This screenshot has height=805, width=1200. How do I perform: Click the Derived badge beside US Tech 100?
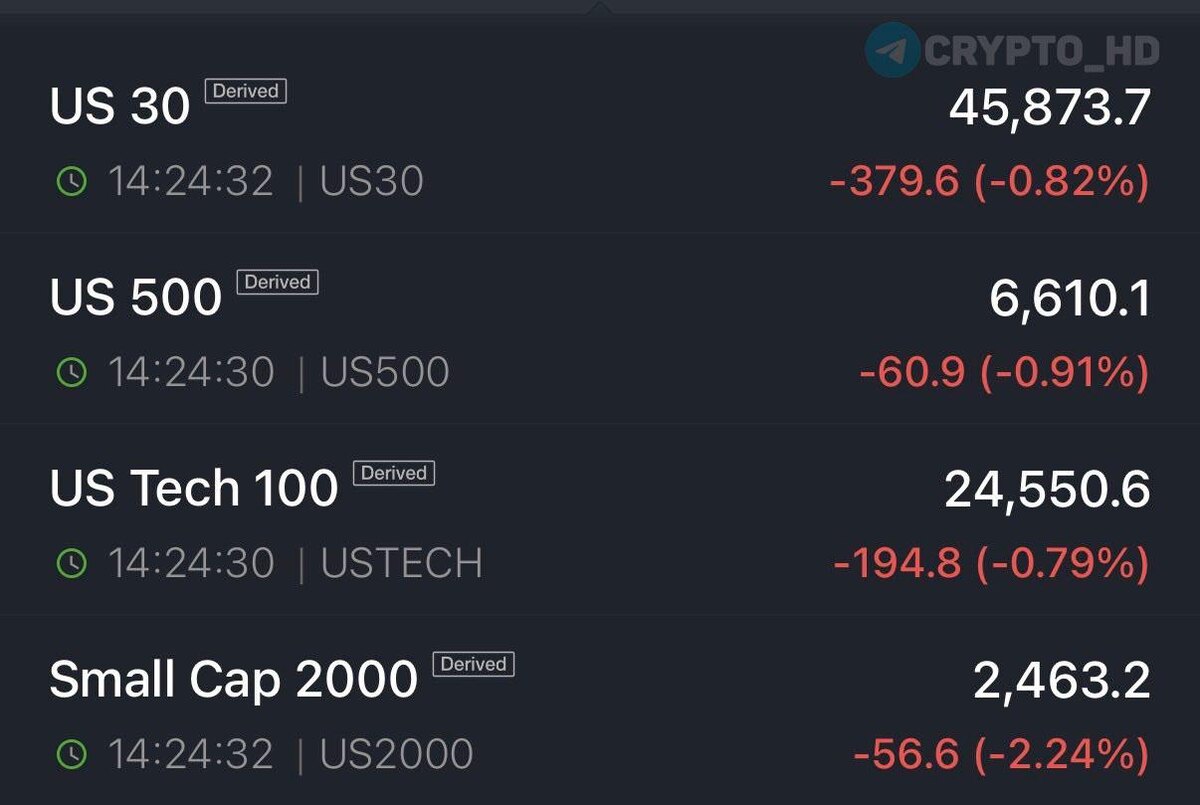[394, 473]
